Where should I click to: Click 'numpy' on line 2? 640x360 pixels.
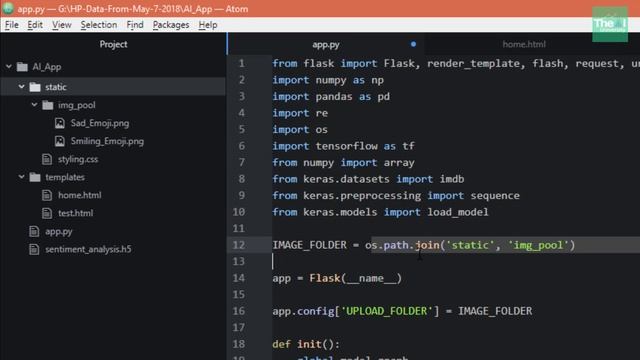(331, 80)
